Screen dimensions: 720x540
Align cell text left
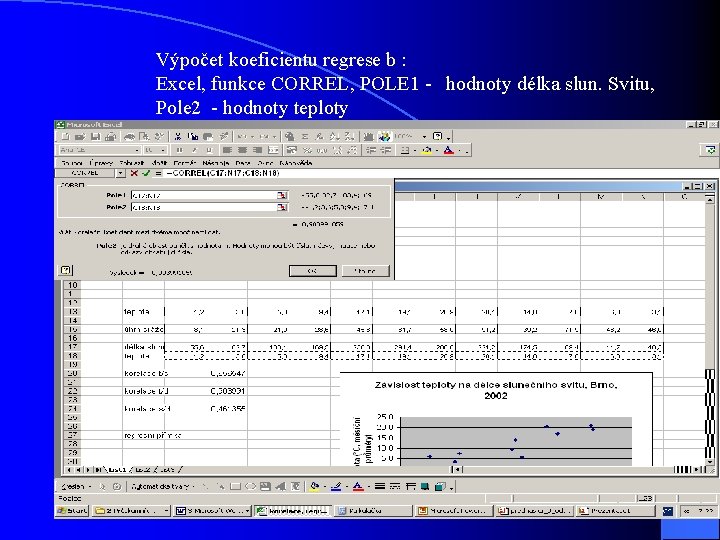point(227,150)
